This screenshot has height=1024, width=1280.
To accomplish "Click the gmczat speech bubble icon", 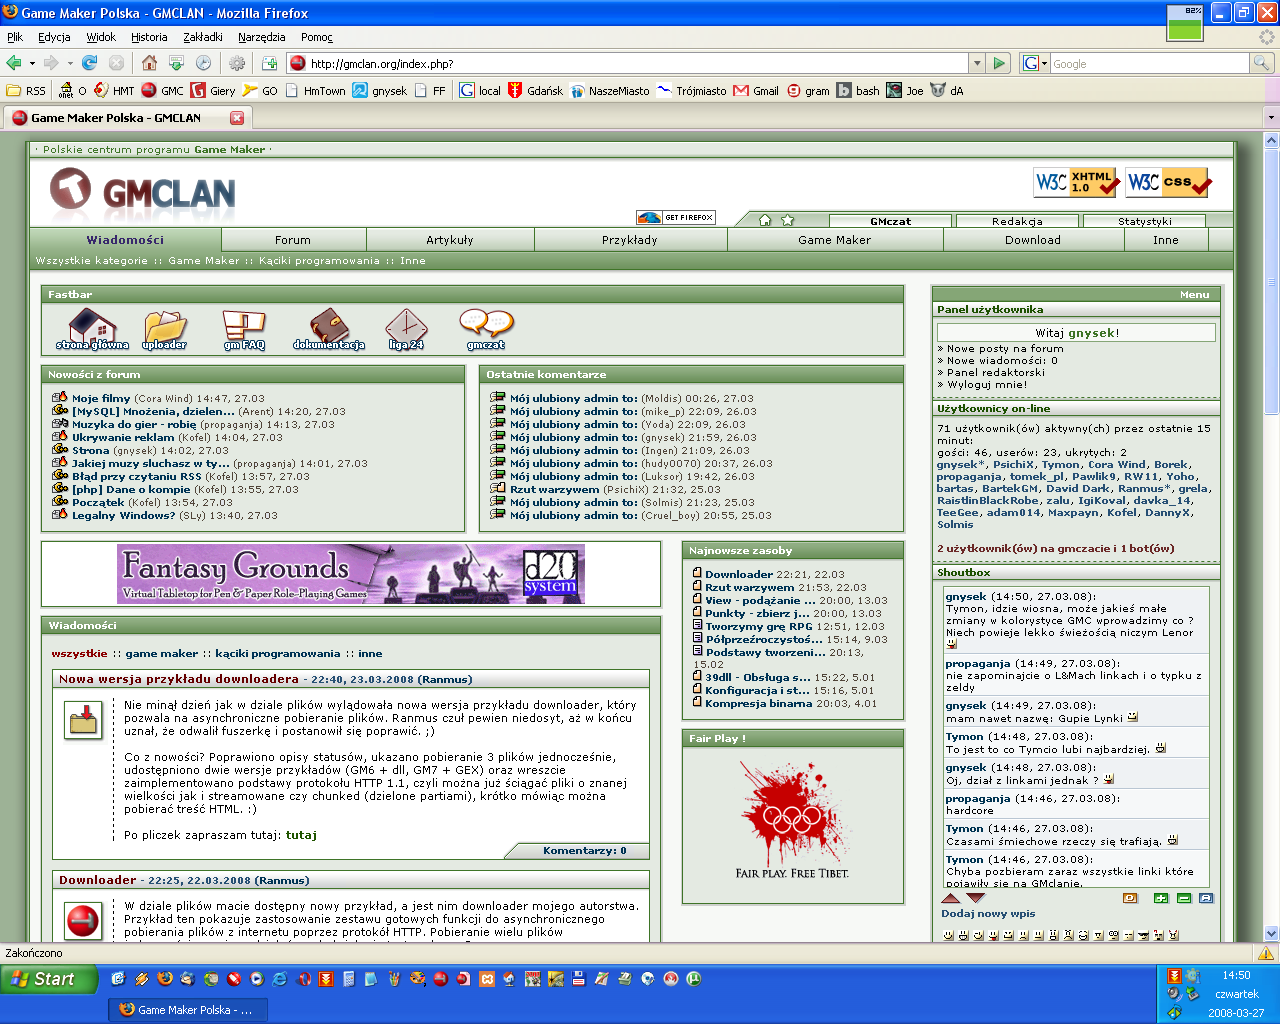I will coord(486,325).
